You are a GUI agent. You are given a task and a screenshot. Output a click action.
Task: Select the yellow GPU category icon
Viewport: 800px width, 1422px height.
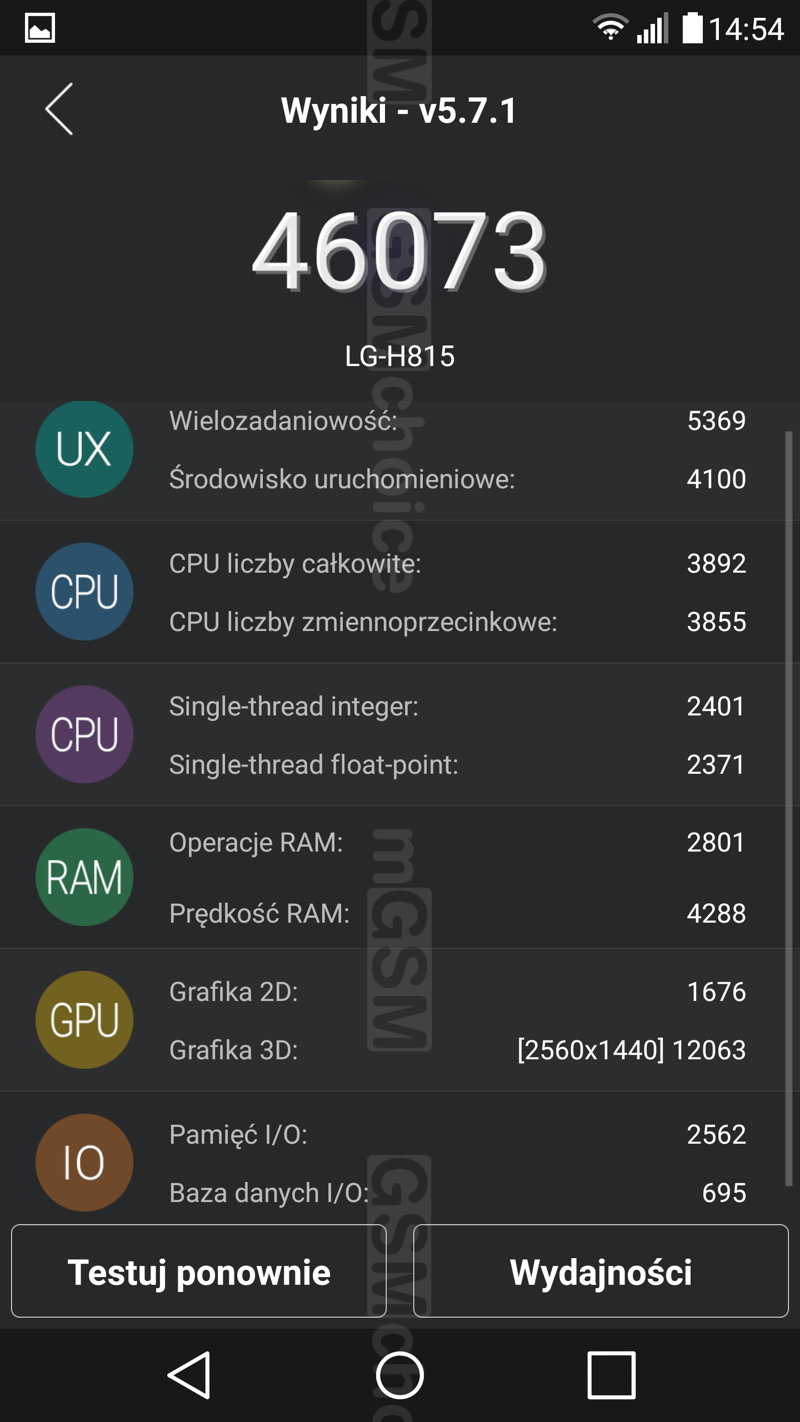[84, 1020]
